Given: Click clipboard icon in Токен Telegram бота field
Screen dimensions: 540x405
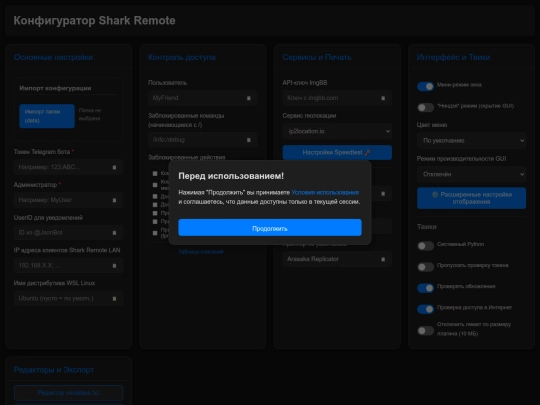Looking at the screenshot, I should pos(114,167).
